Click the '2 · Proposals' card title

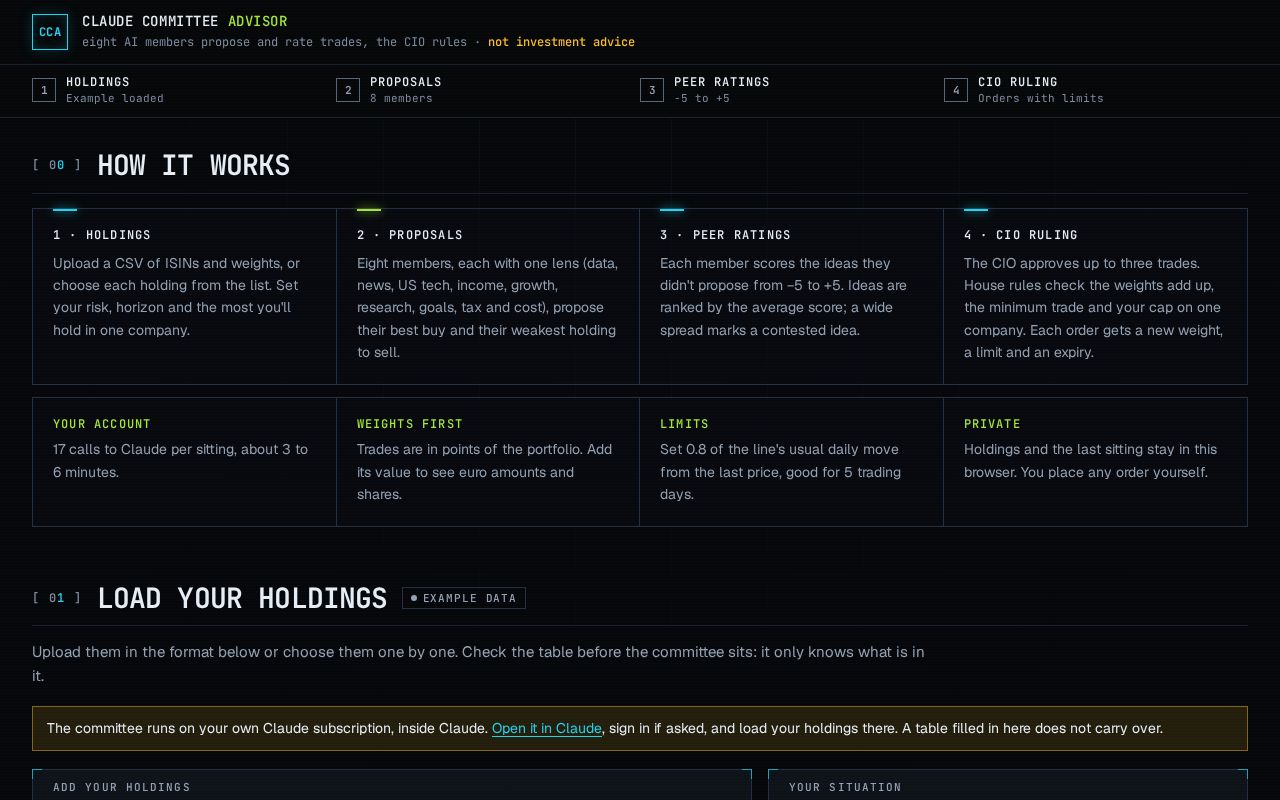pyautogui.click(x=410, y=235)
